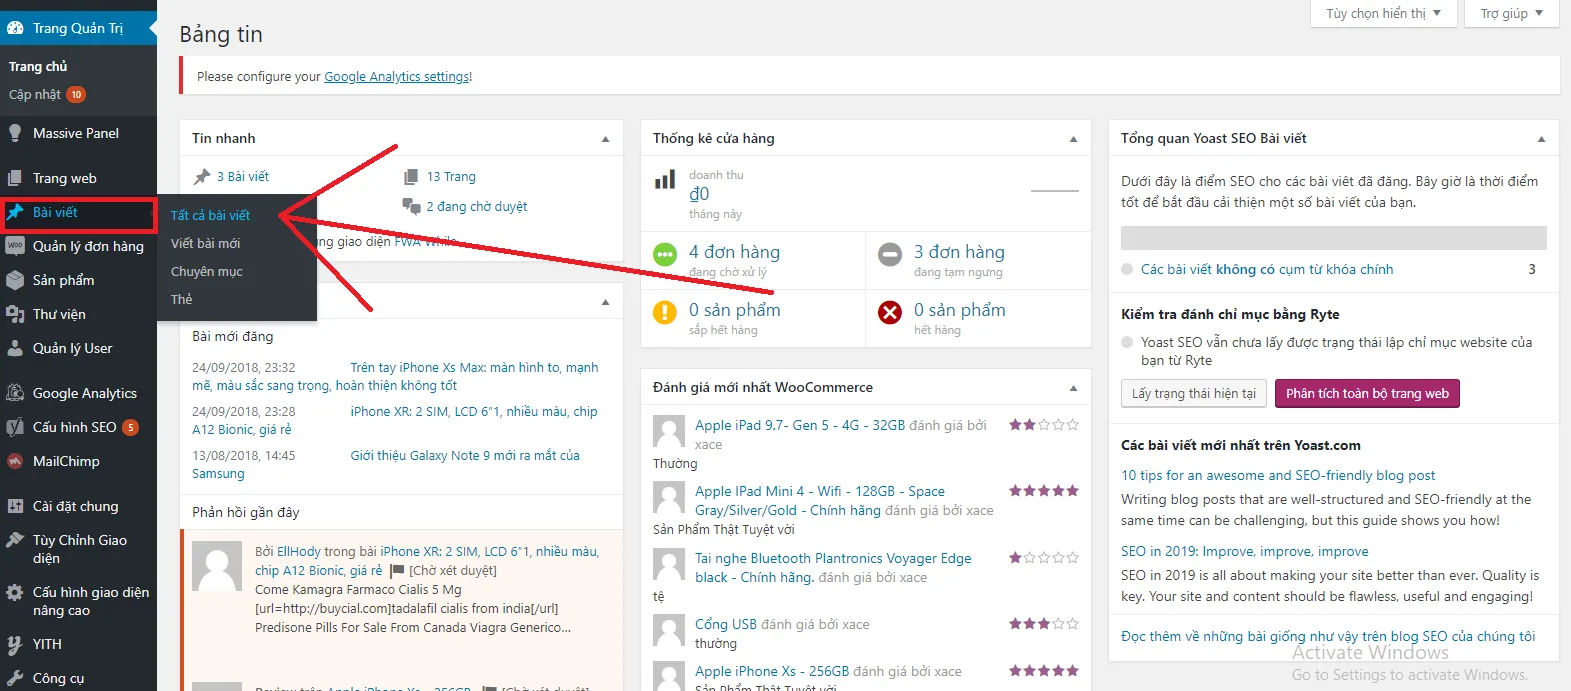Click the Quản lý User person icon
This screenshot has height=691, width=1571.
(x=15, y=348)
